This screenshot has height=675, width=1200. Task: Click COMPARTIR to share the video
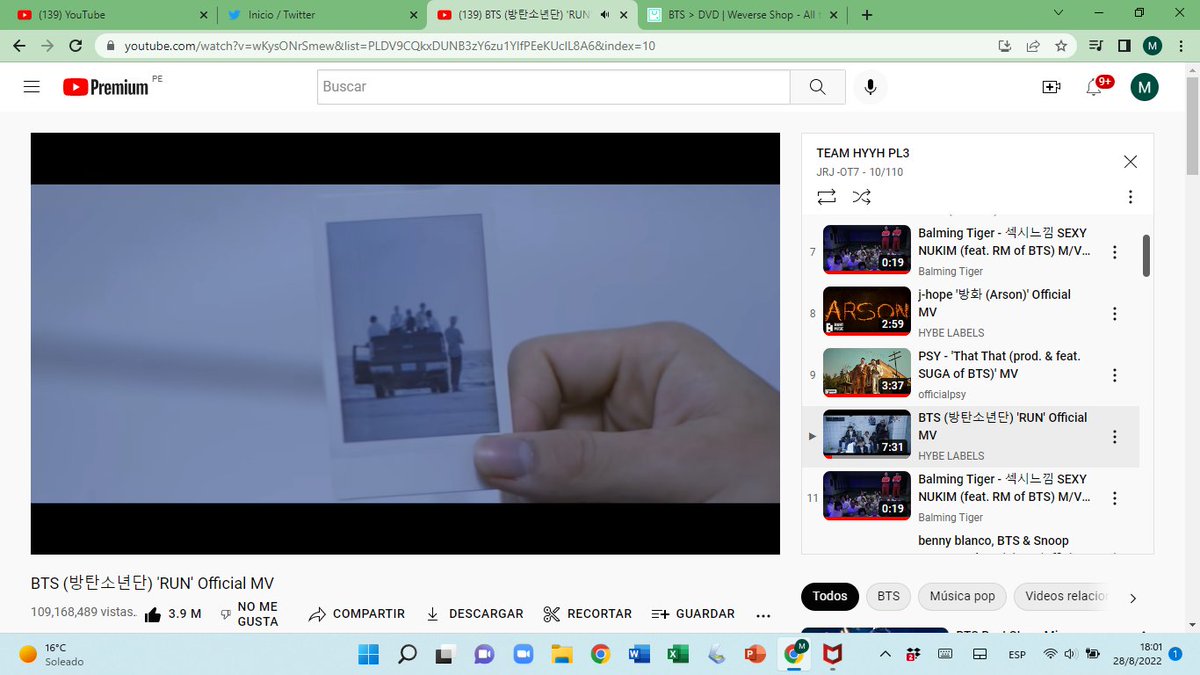[357, 614]
